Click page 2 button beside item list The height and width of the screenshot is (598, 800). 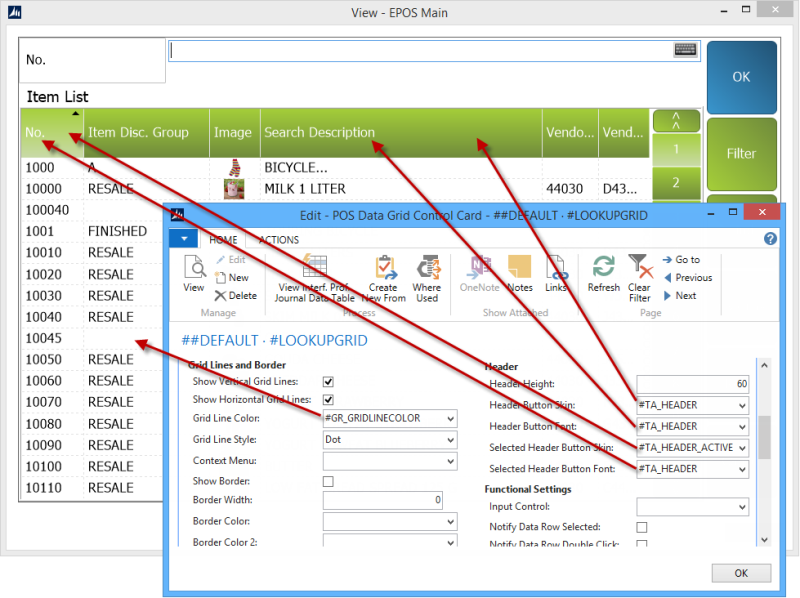[x=676, y=183]
